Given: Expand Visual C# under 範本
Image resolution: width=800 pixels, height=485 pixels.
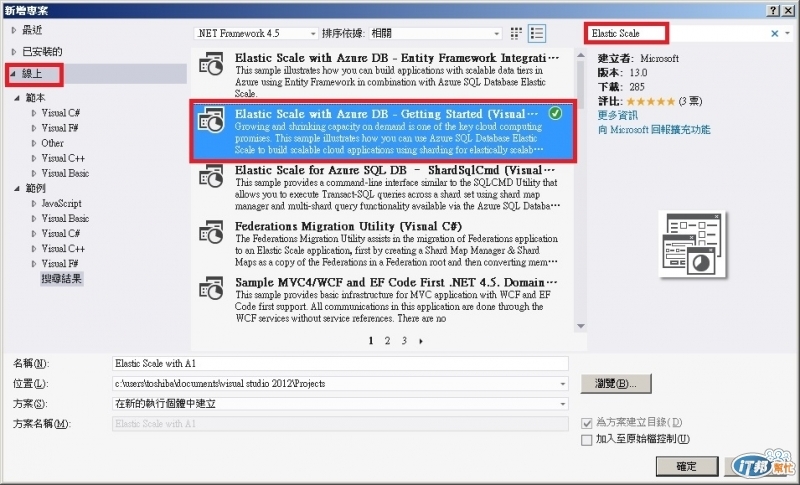Looking at the screenshot, I should [34, 113].
